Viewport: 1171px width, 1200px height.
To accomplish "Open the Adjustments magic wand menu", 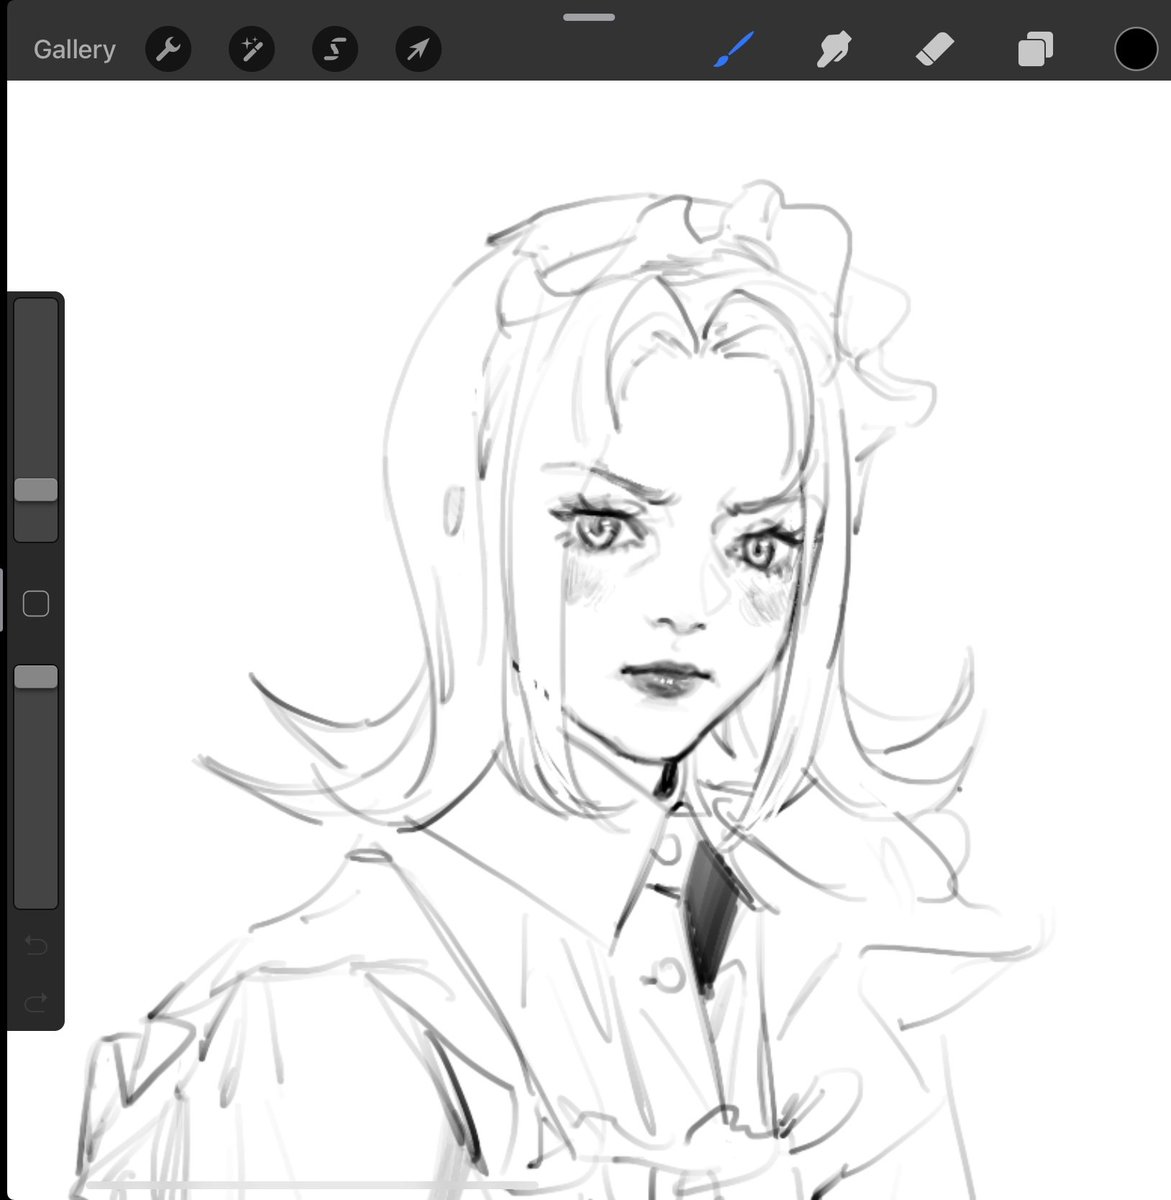I will pos(251,49).
